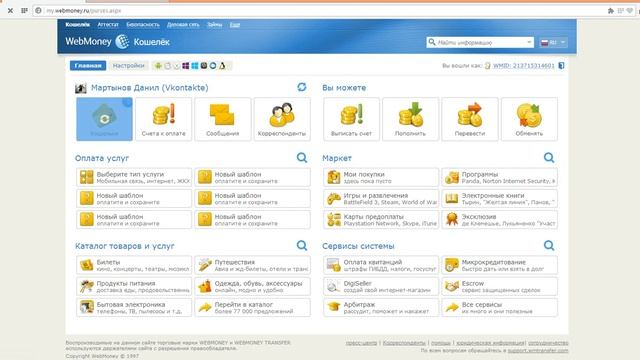Search in the Сервисы системы section
Image resolution: width=640 pixels, height=360 pixels.
point(549,245)
